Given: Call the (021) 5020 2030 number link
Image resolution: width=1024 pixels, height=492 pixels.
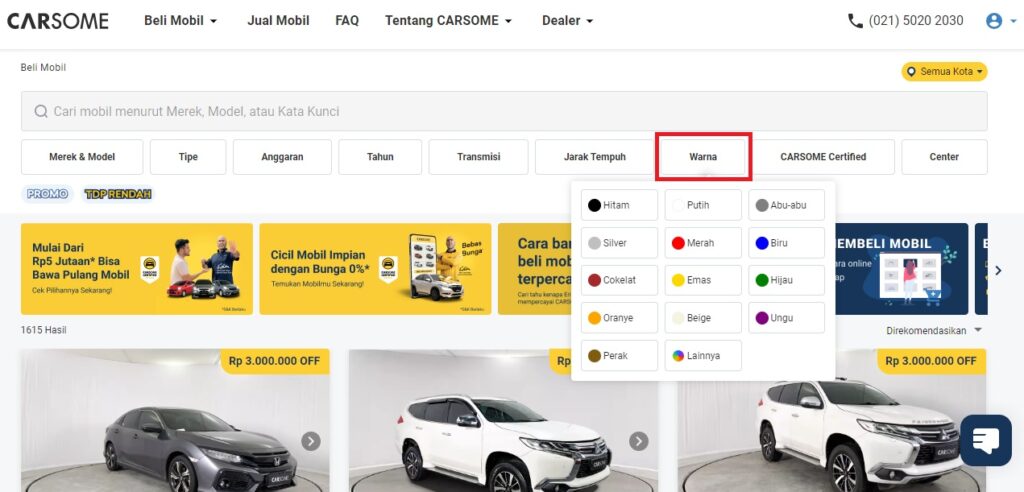Looking at the screenshot, I should [916, 21].
